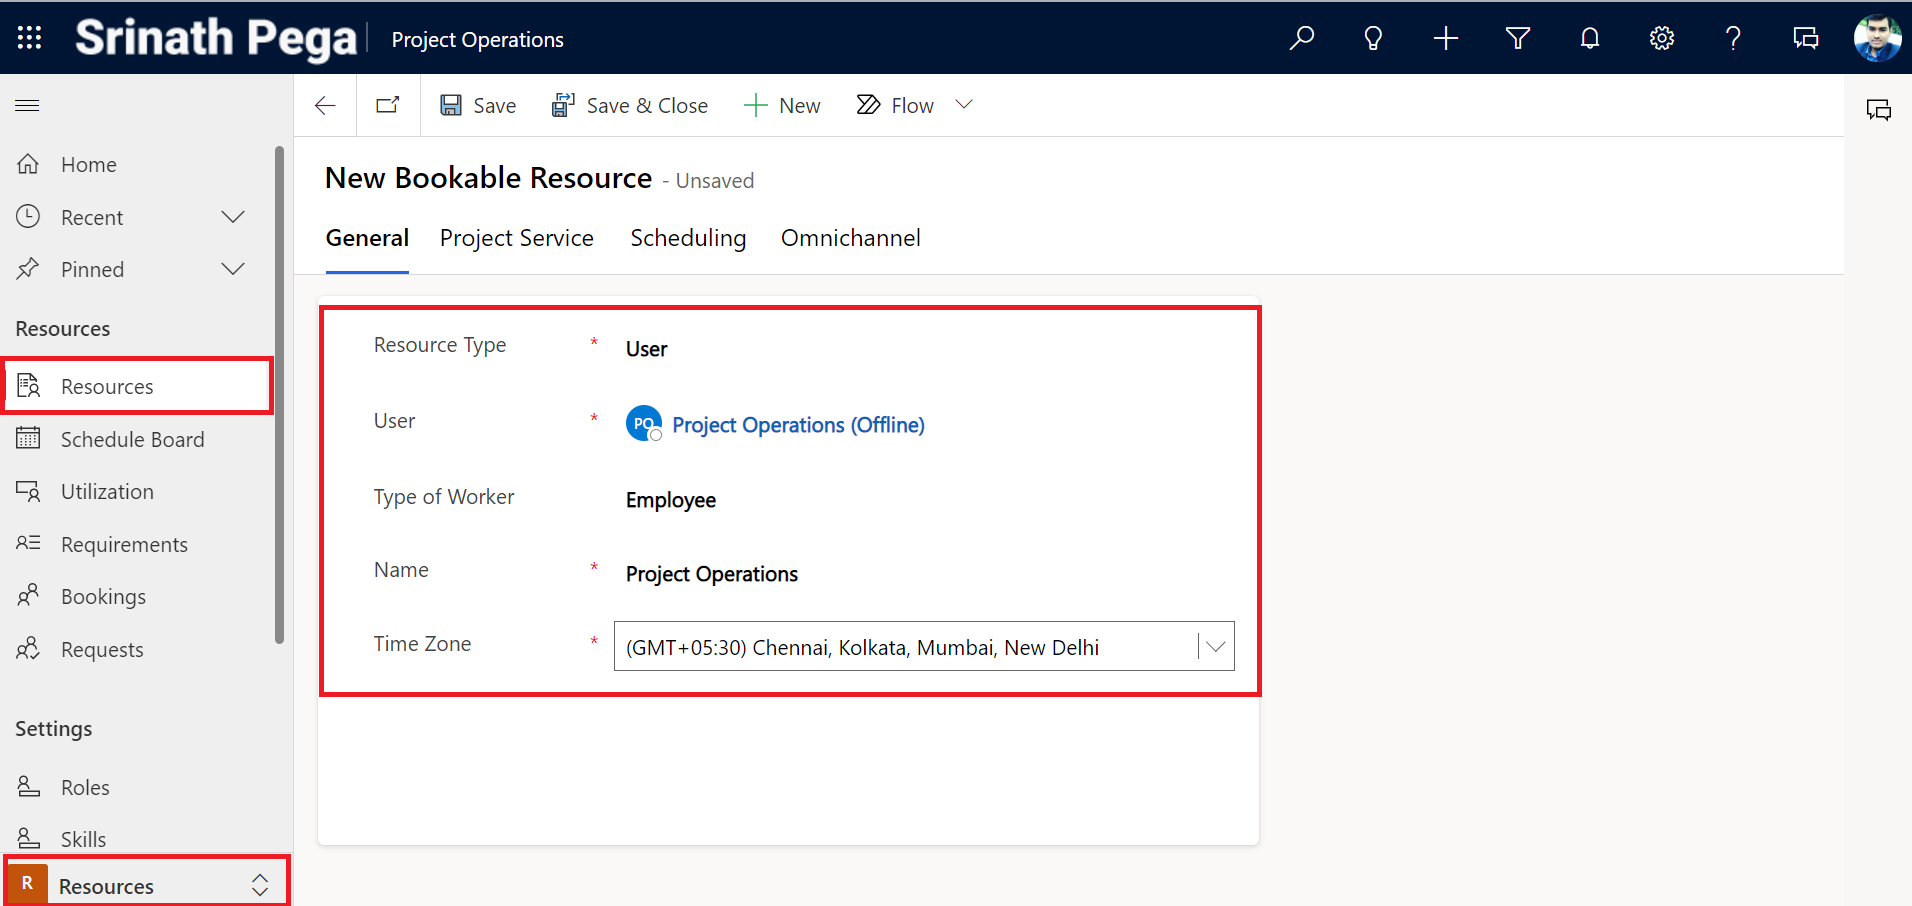The image size is (1912, 906).
Task: Open the Time Zone dropdown
Action: tap(1215, 647)
